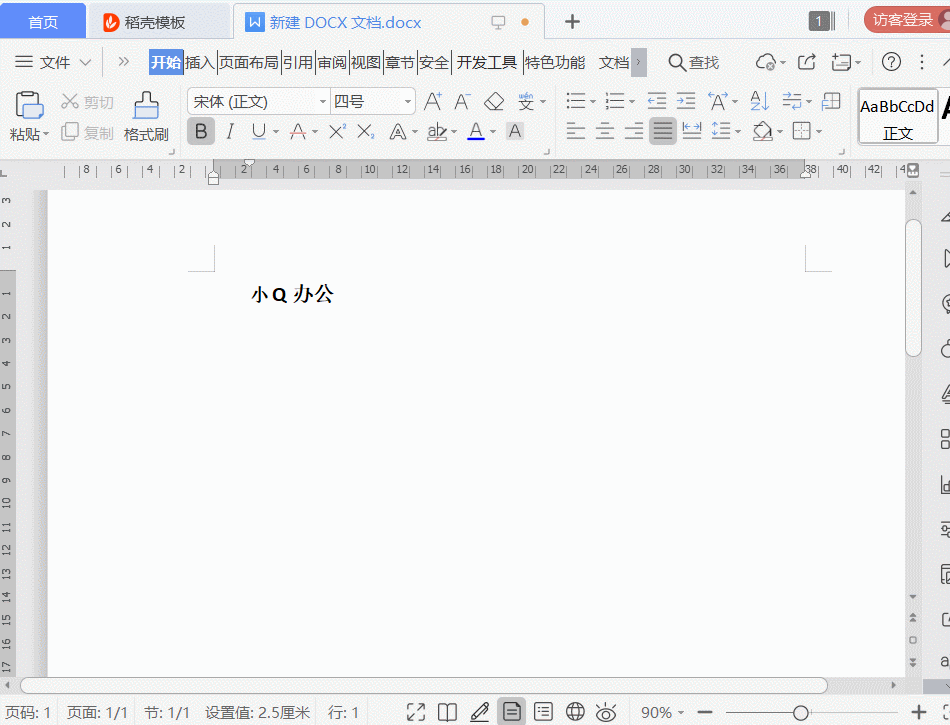950x725 pixels.
Task: Apply superscript formatting
Action: click(x=337, y=131)
